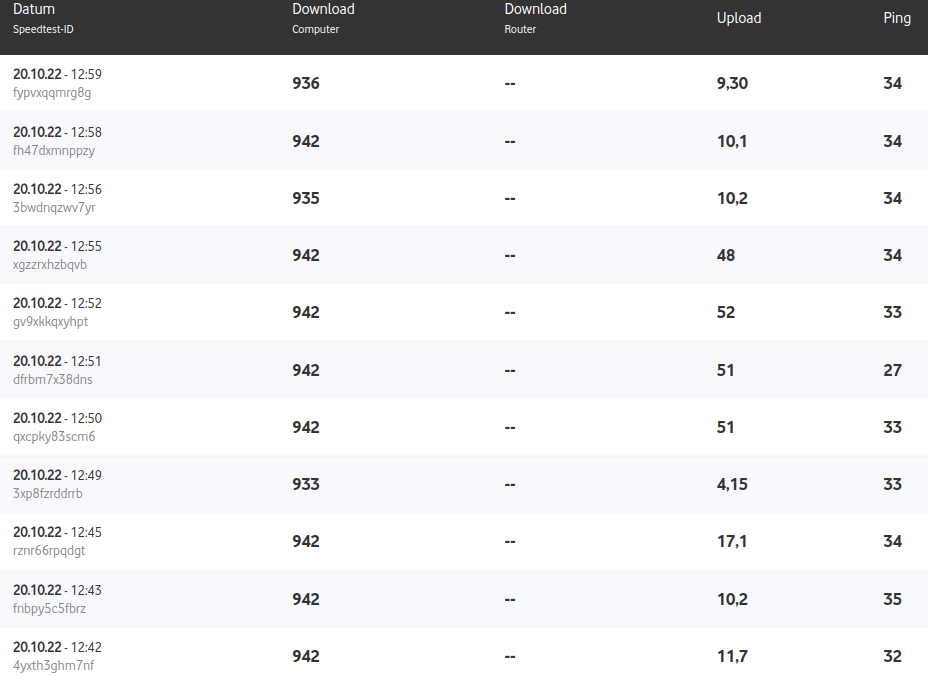Screen dimensions: 928x677
Task: Click the 9,30 upload value
Action: click(x=732, y=83)
